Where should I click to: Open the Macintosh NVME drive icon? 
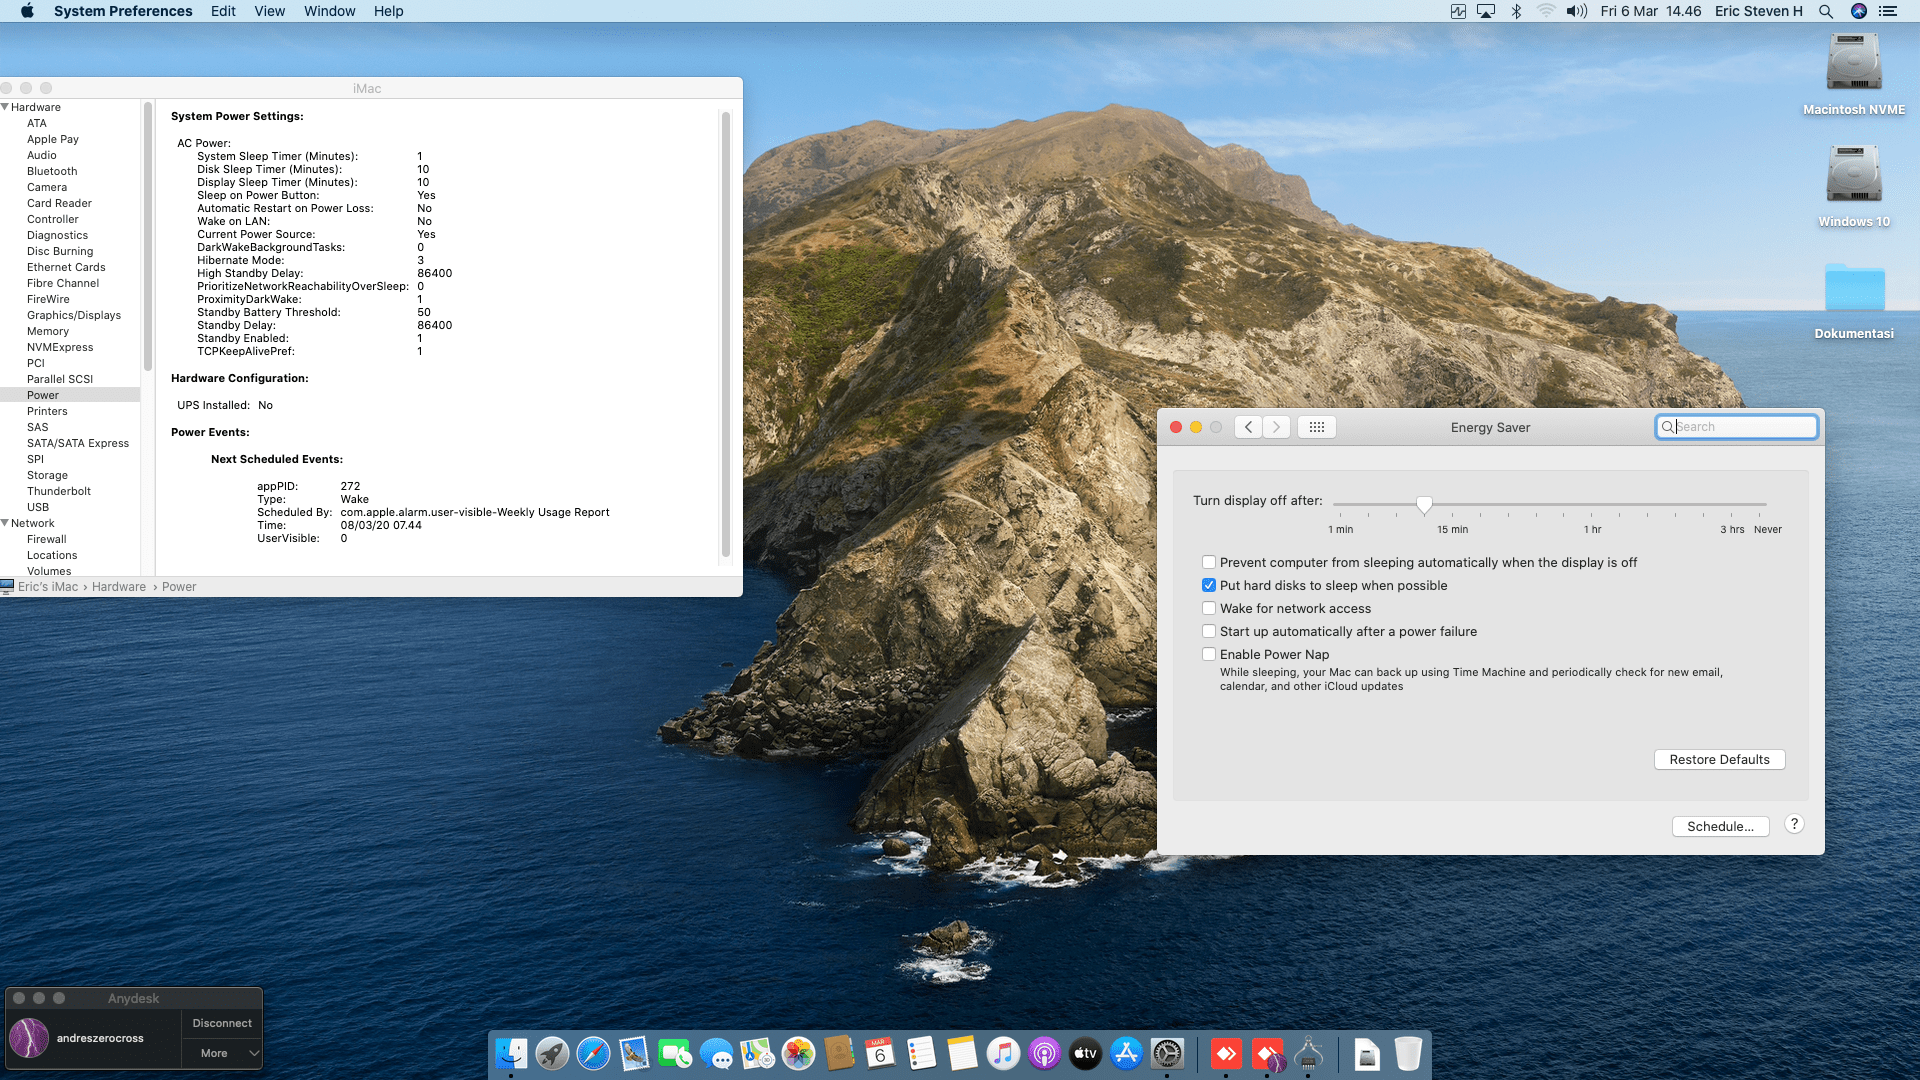(x=1853, y=63)
